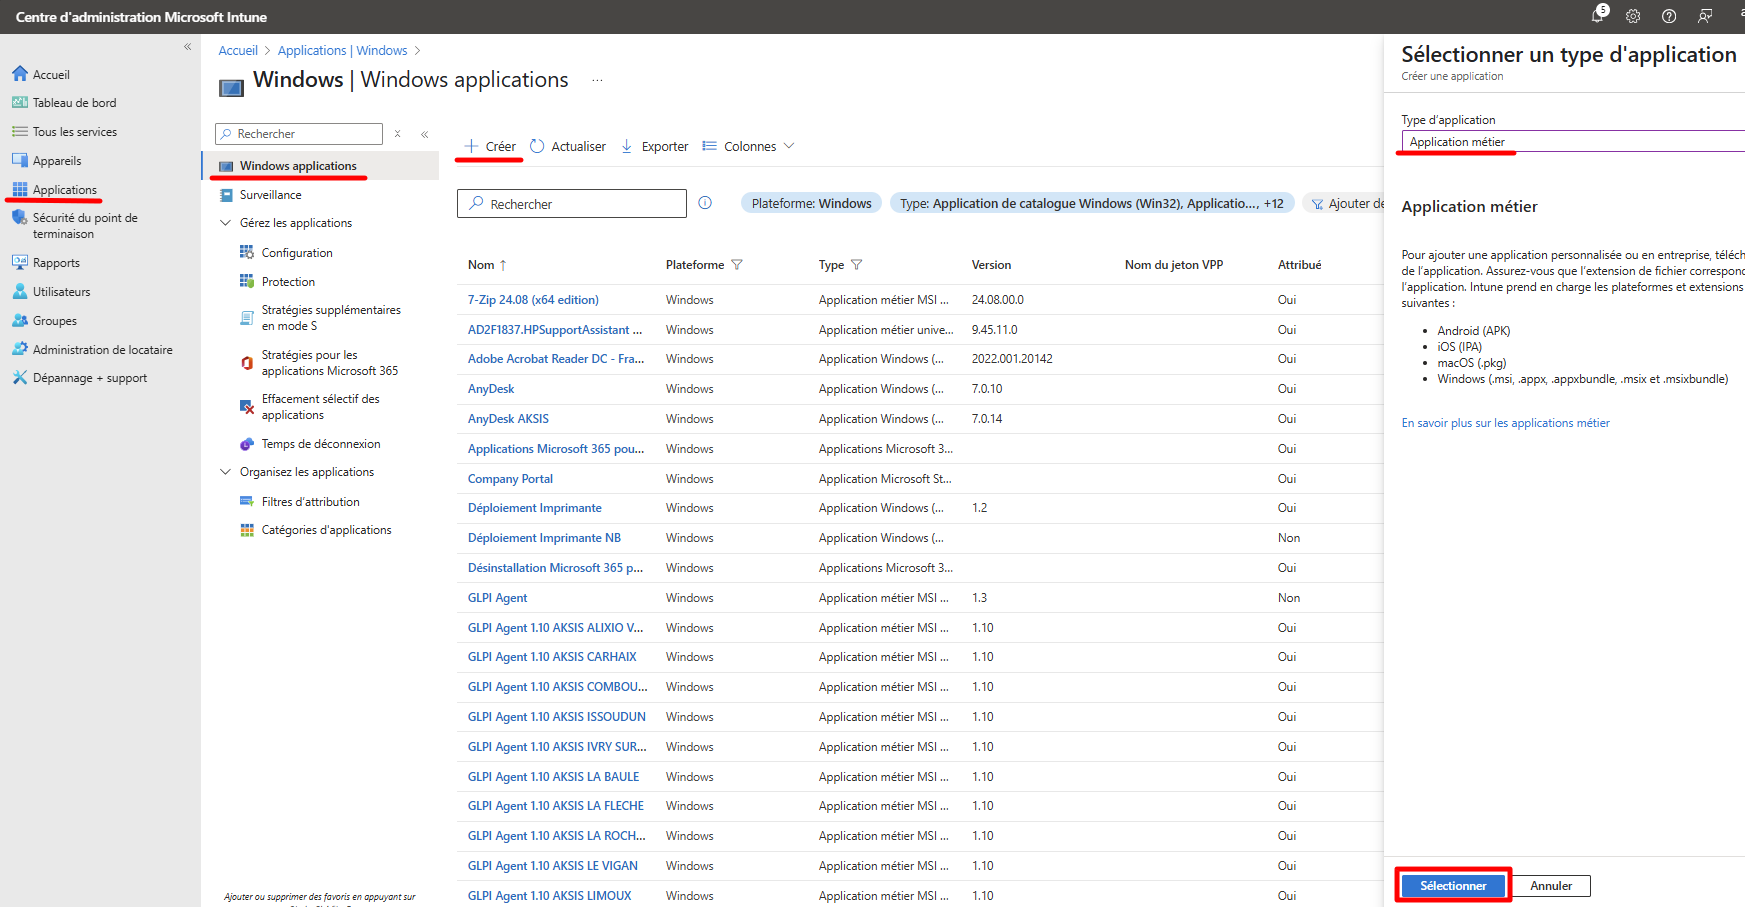
Task: Open Déploiement Imprimante NB row
Action: [544, 538]
